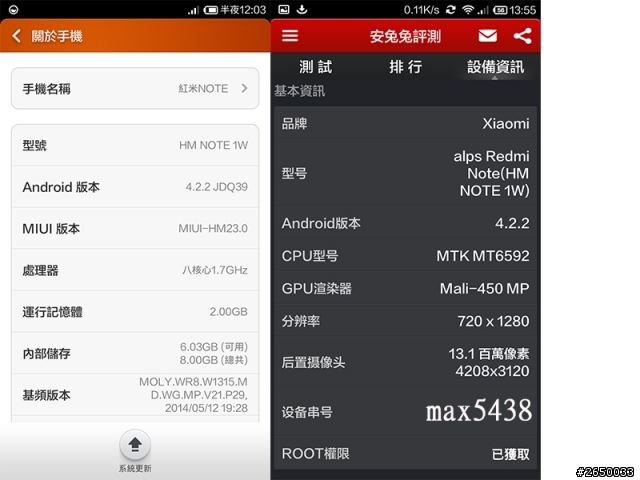Viewport: 640px width, 480px height.
Task: Expand the 手機名稱 row chevron
Action: (x=244, y=88)
